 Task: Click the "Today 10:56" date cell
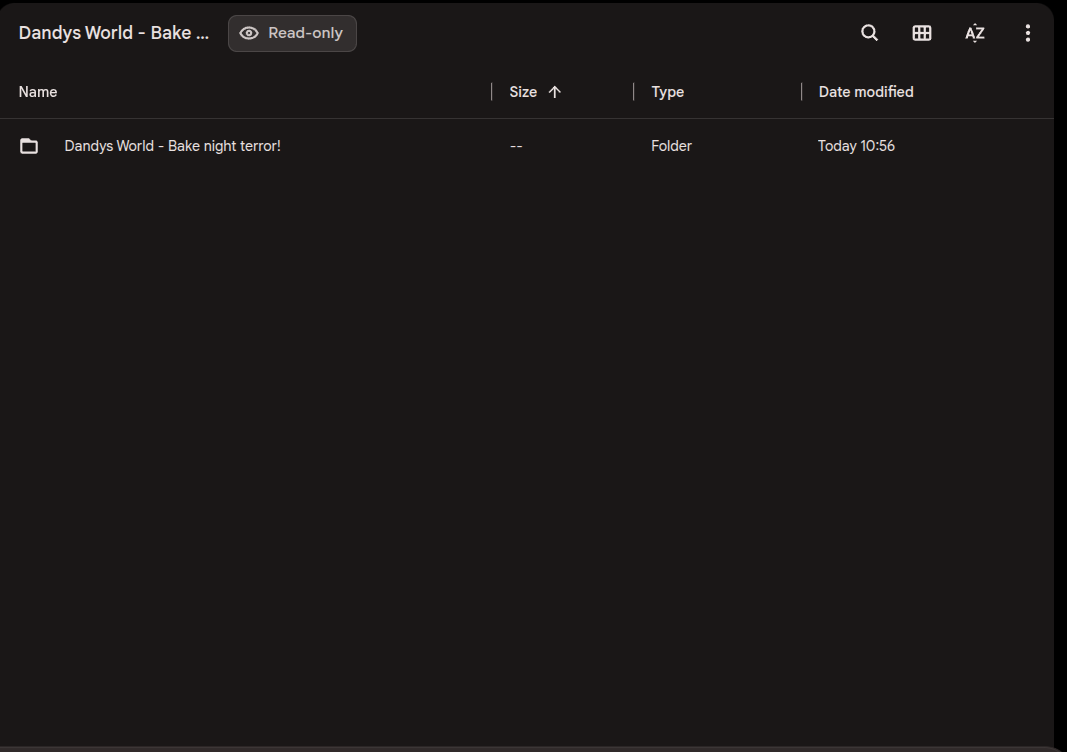click(x=856, y=146)
